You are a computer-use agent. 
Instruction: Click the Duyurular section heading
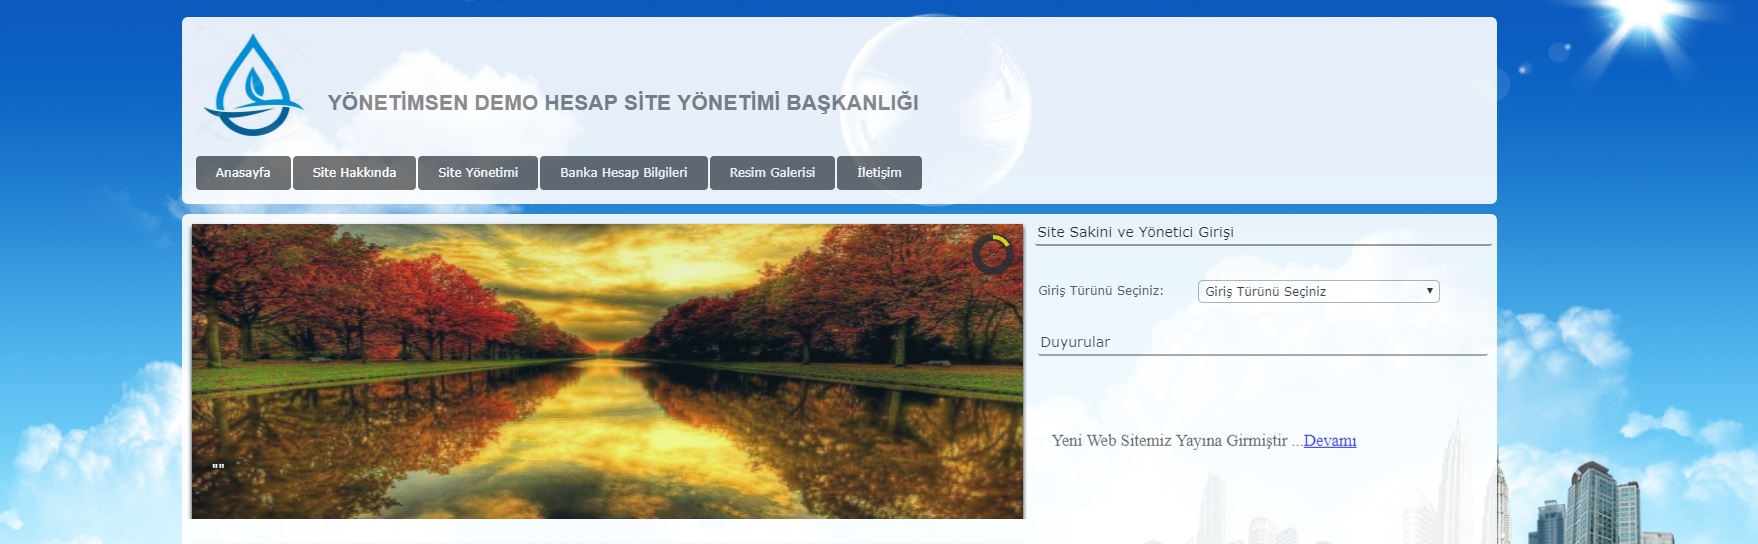coord(1075,342)
